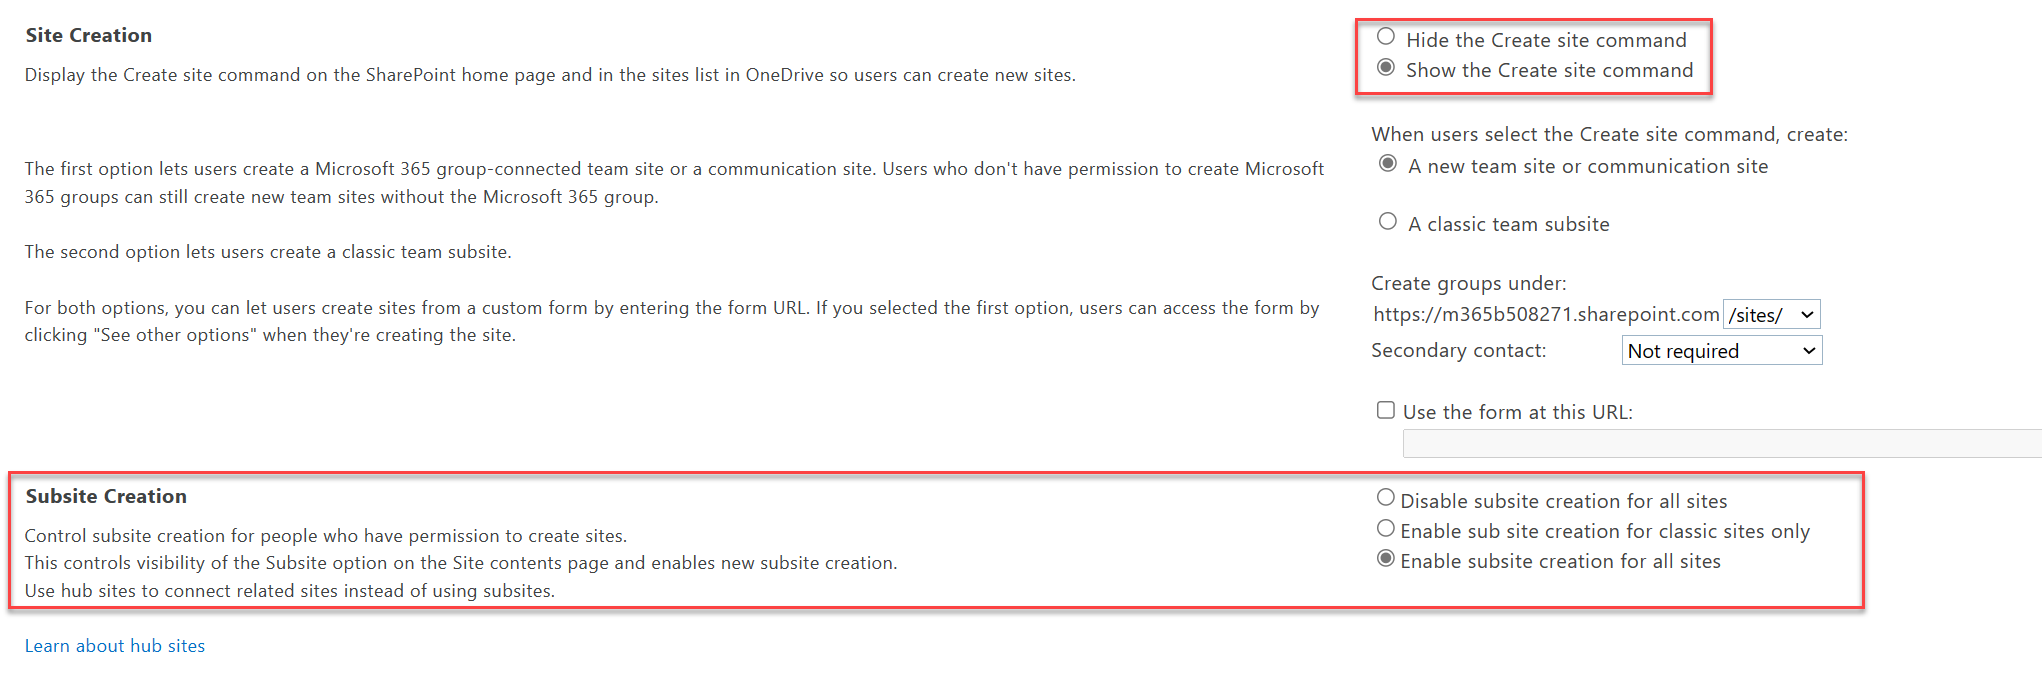The image size is (2042, 676).
Task: Expand the Secondary contact 'Not required' dropdown
Action: [1721, 351]
